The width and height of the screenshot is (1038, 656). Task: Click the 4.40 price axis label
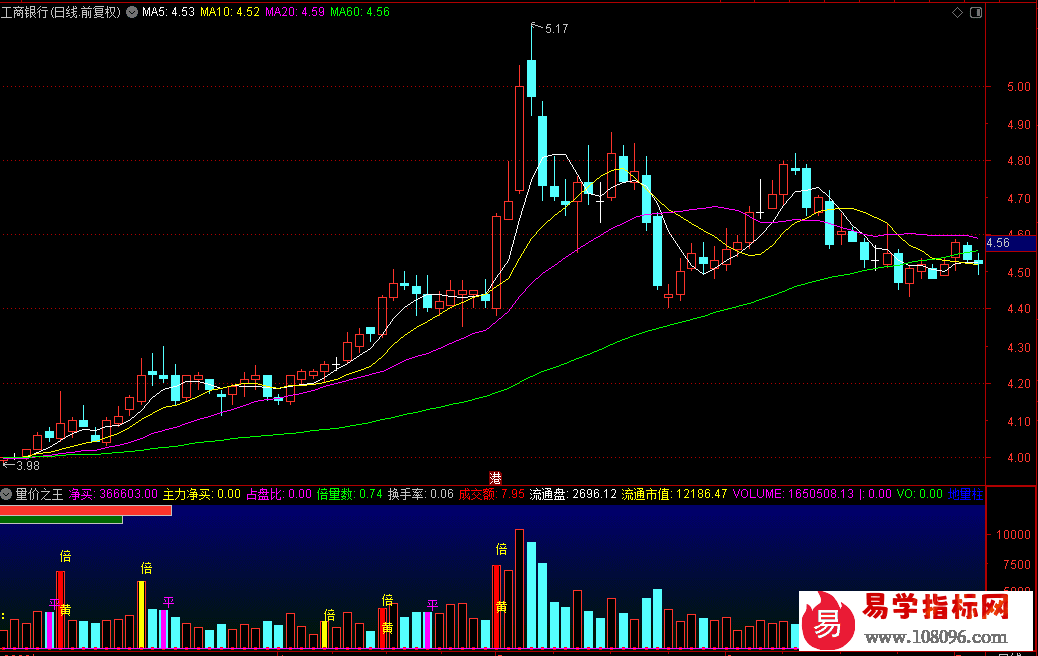coord(1018,309)
